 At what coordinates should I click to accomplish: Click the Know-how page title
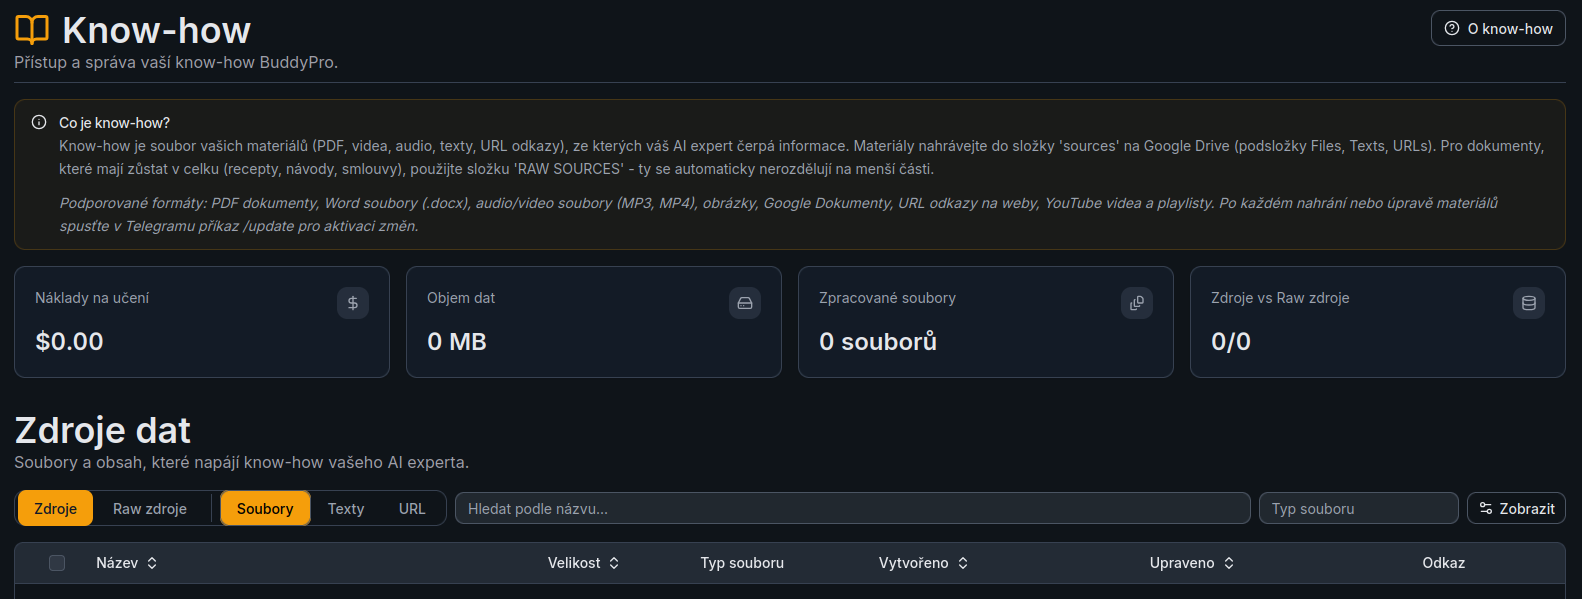pyautogui.click(x=156, y=30)
